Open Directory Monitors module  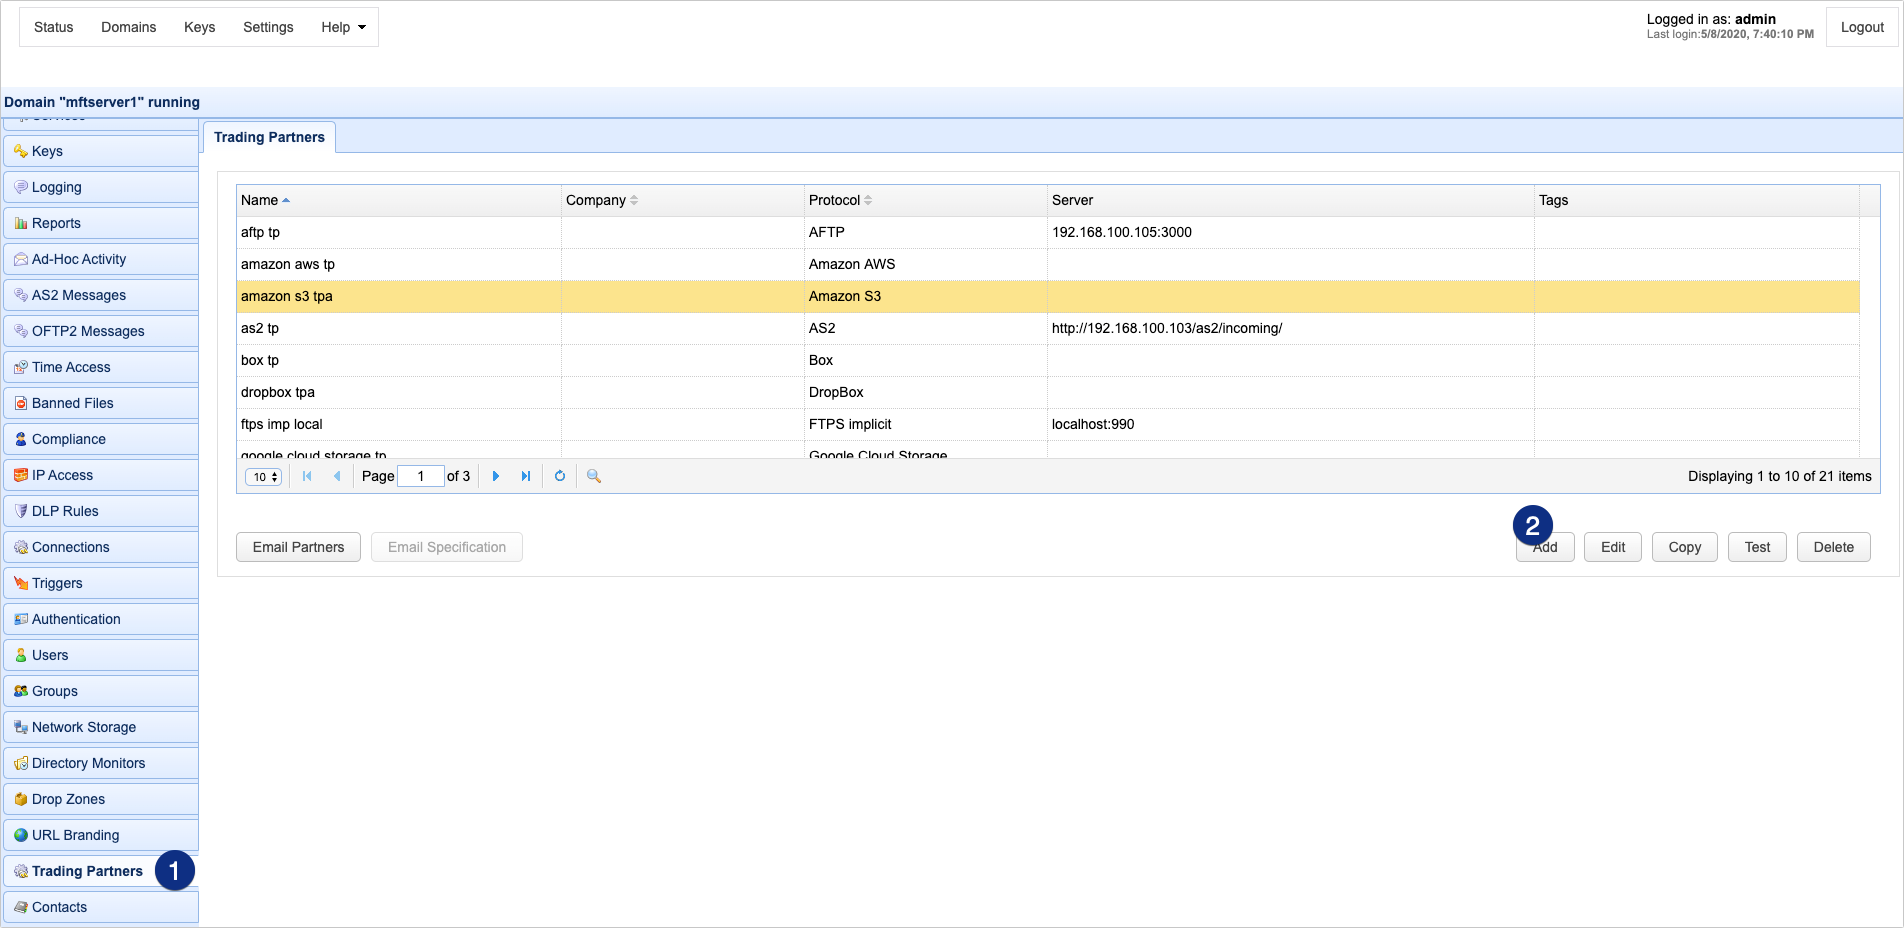point(100,763)
